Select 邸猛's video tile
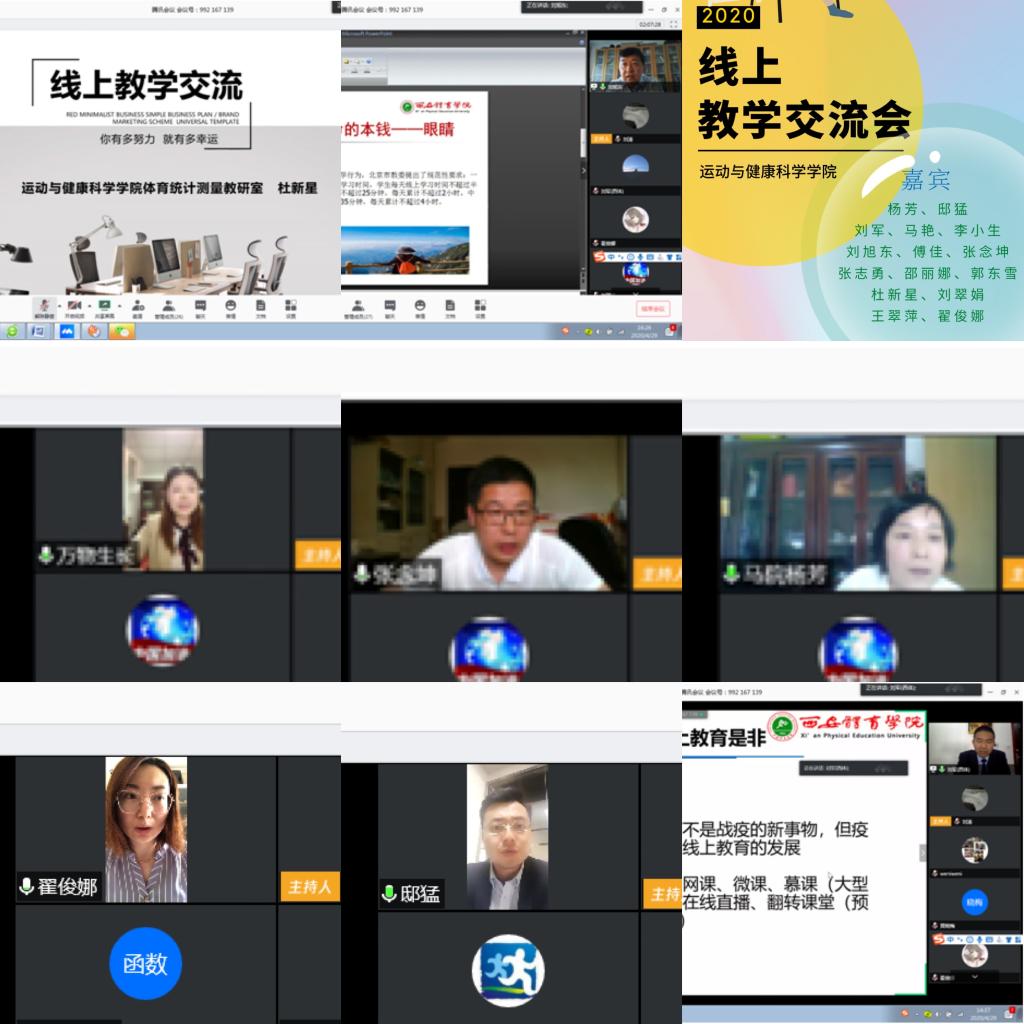1024x1024 pixels. (507, 836)
